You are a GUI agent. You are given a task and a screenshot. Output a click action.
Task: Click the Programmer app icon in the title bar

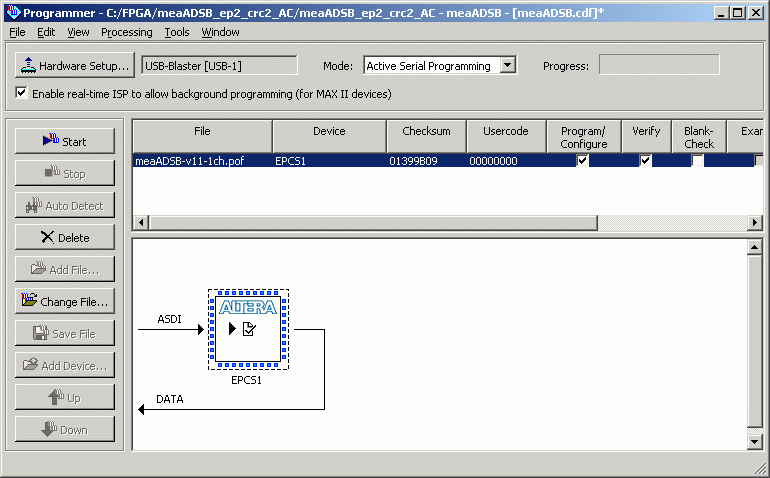click(x=14, y=12)
